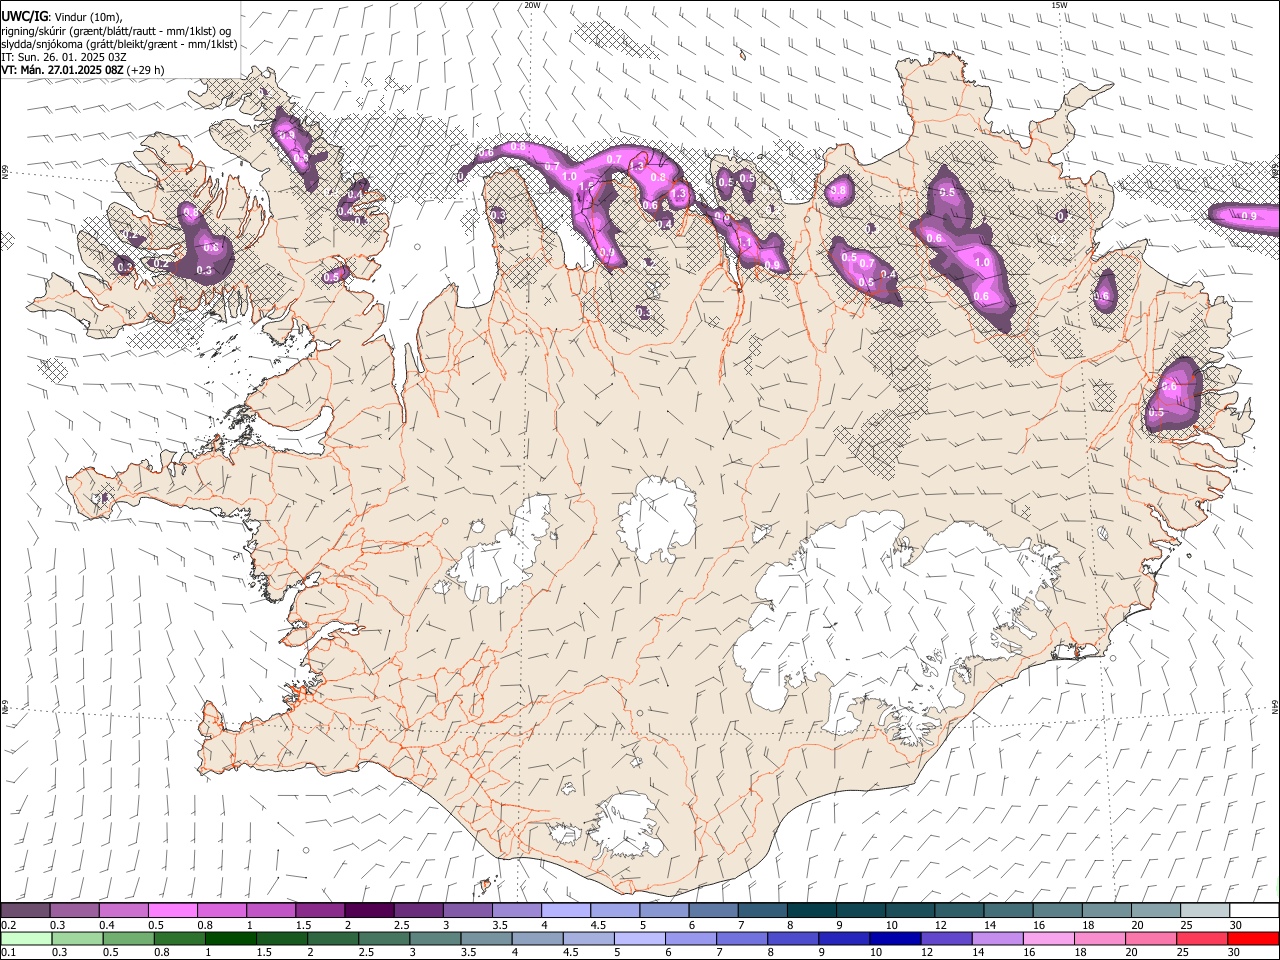Pick the mauve 0.2 swatch in upper legend
Screen dimensions: 1280x960
click(25, 910)
